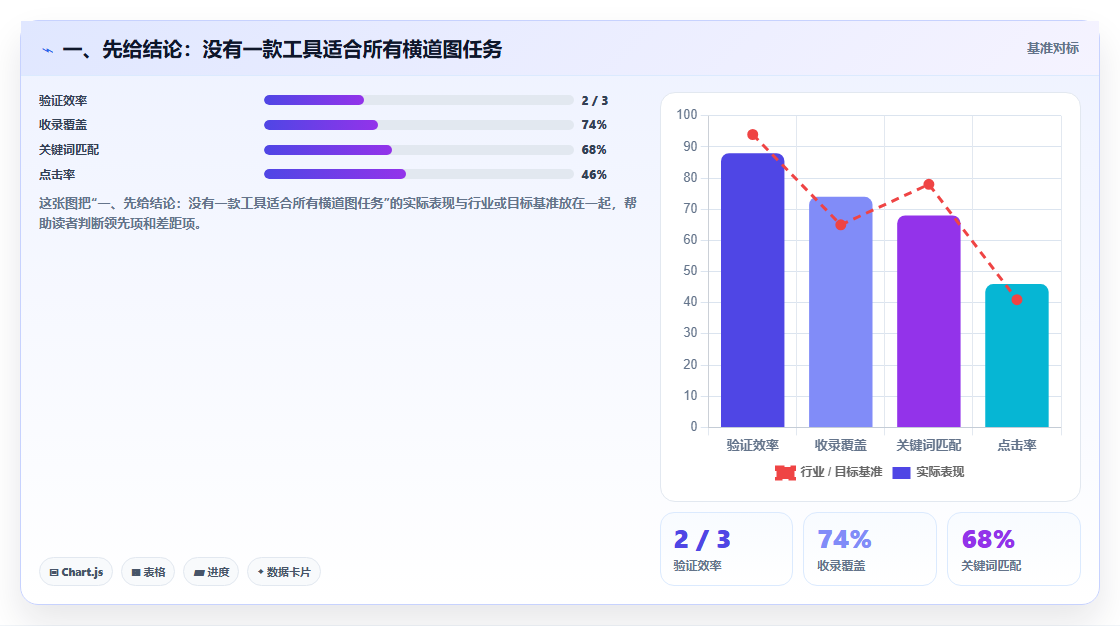Click the blue 实际表现 legend swatch

[901, 472]
